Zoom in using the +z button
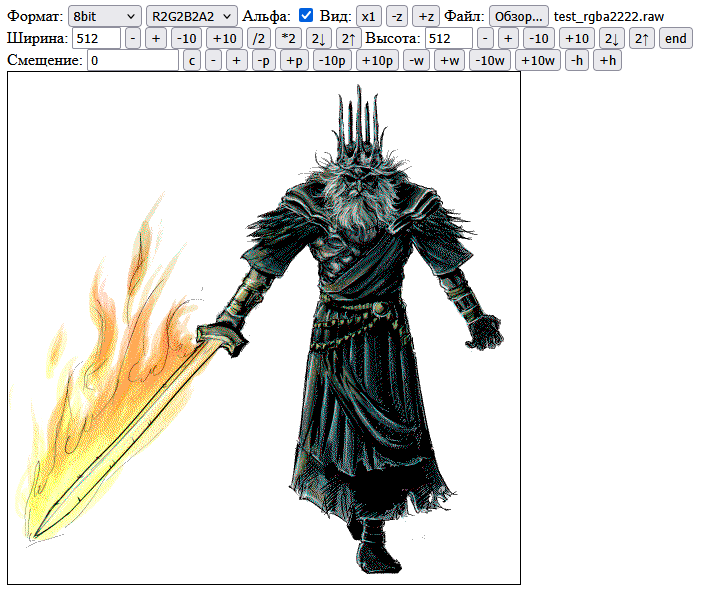 coord(426,17)
